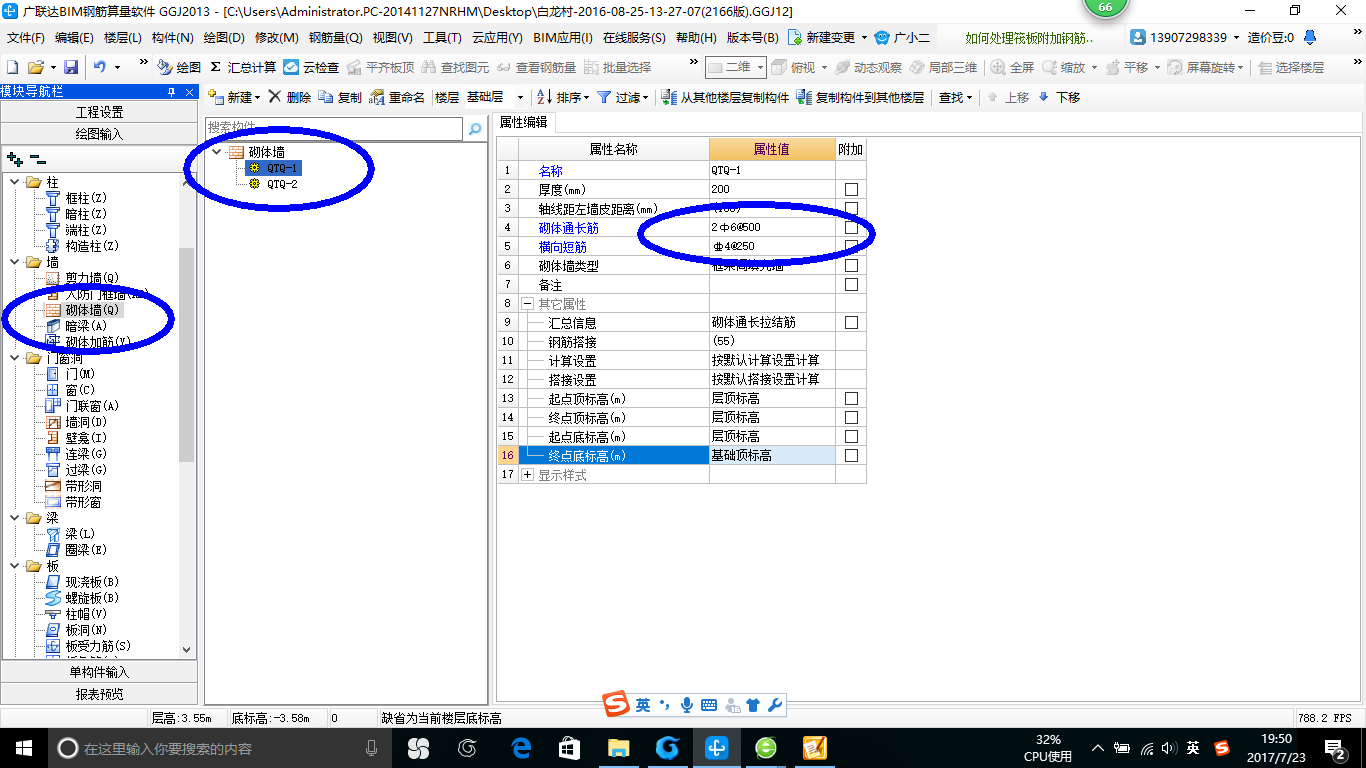Toggle 附加 checkbox for 汇总信息 row
The image size is (1366, 768).
coord(851,323)
